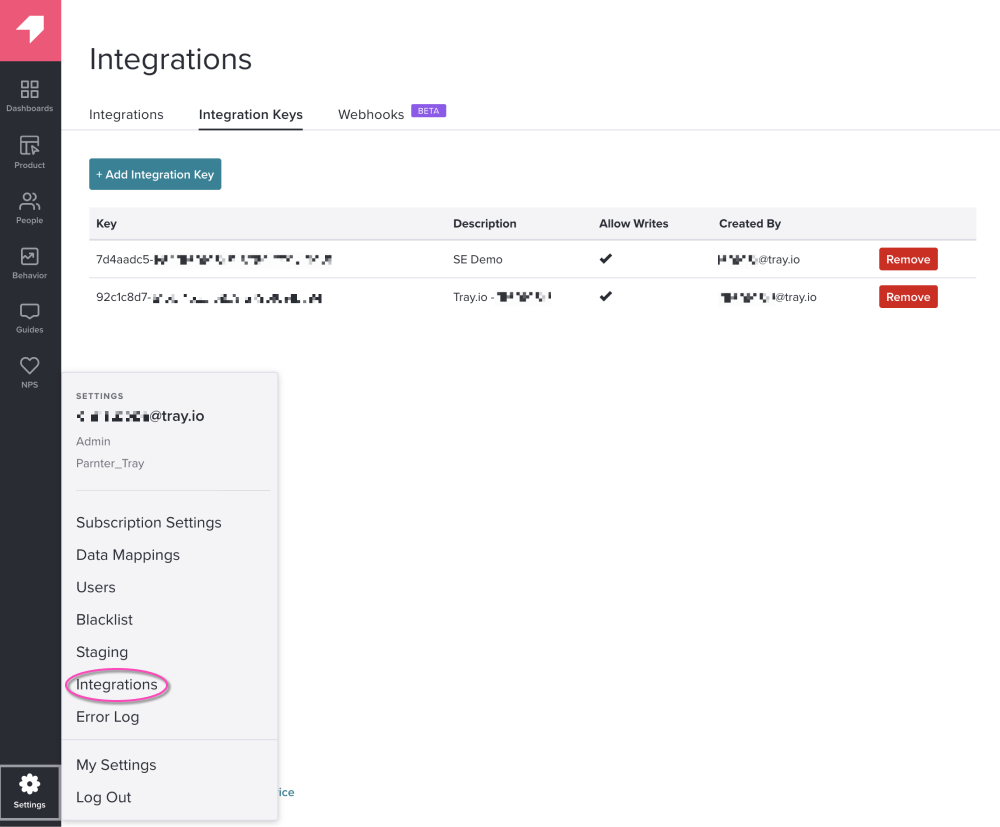Select the NPS heart icon

(29, 366)
